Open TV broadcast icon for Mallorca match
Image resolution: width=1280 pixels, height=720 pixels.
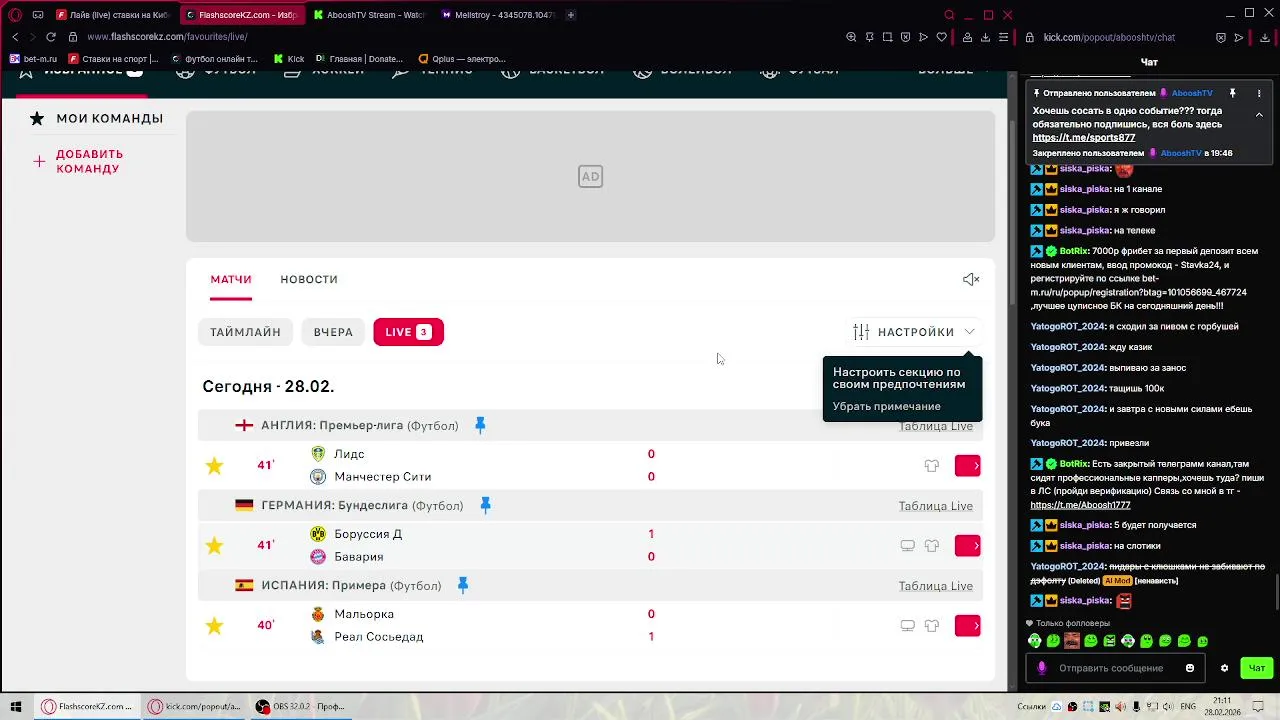907,625
